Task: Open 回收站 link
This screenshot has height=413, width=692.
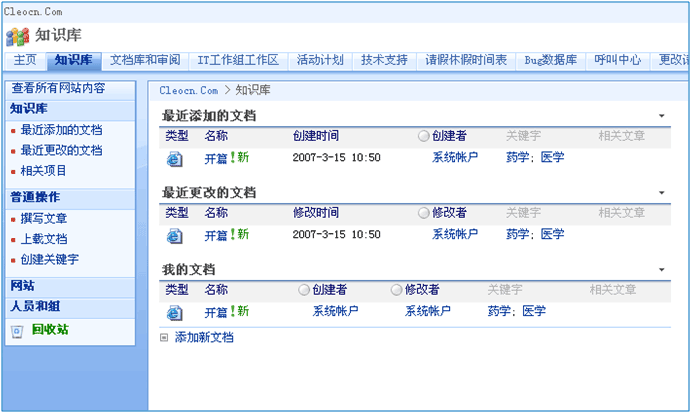Action: click(x=50, y=330)
